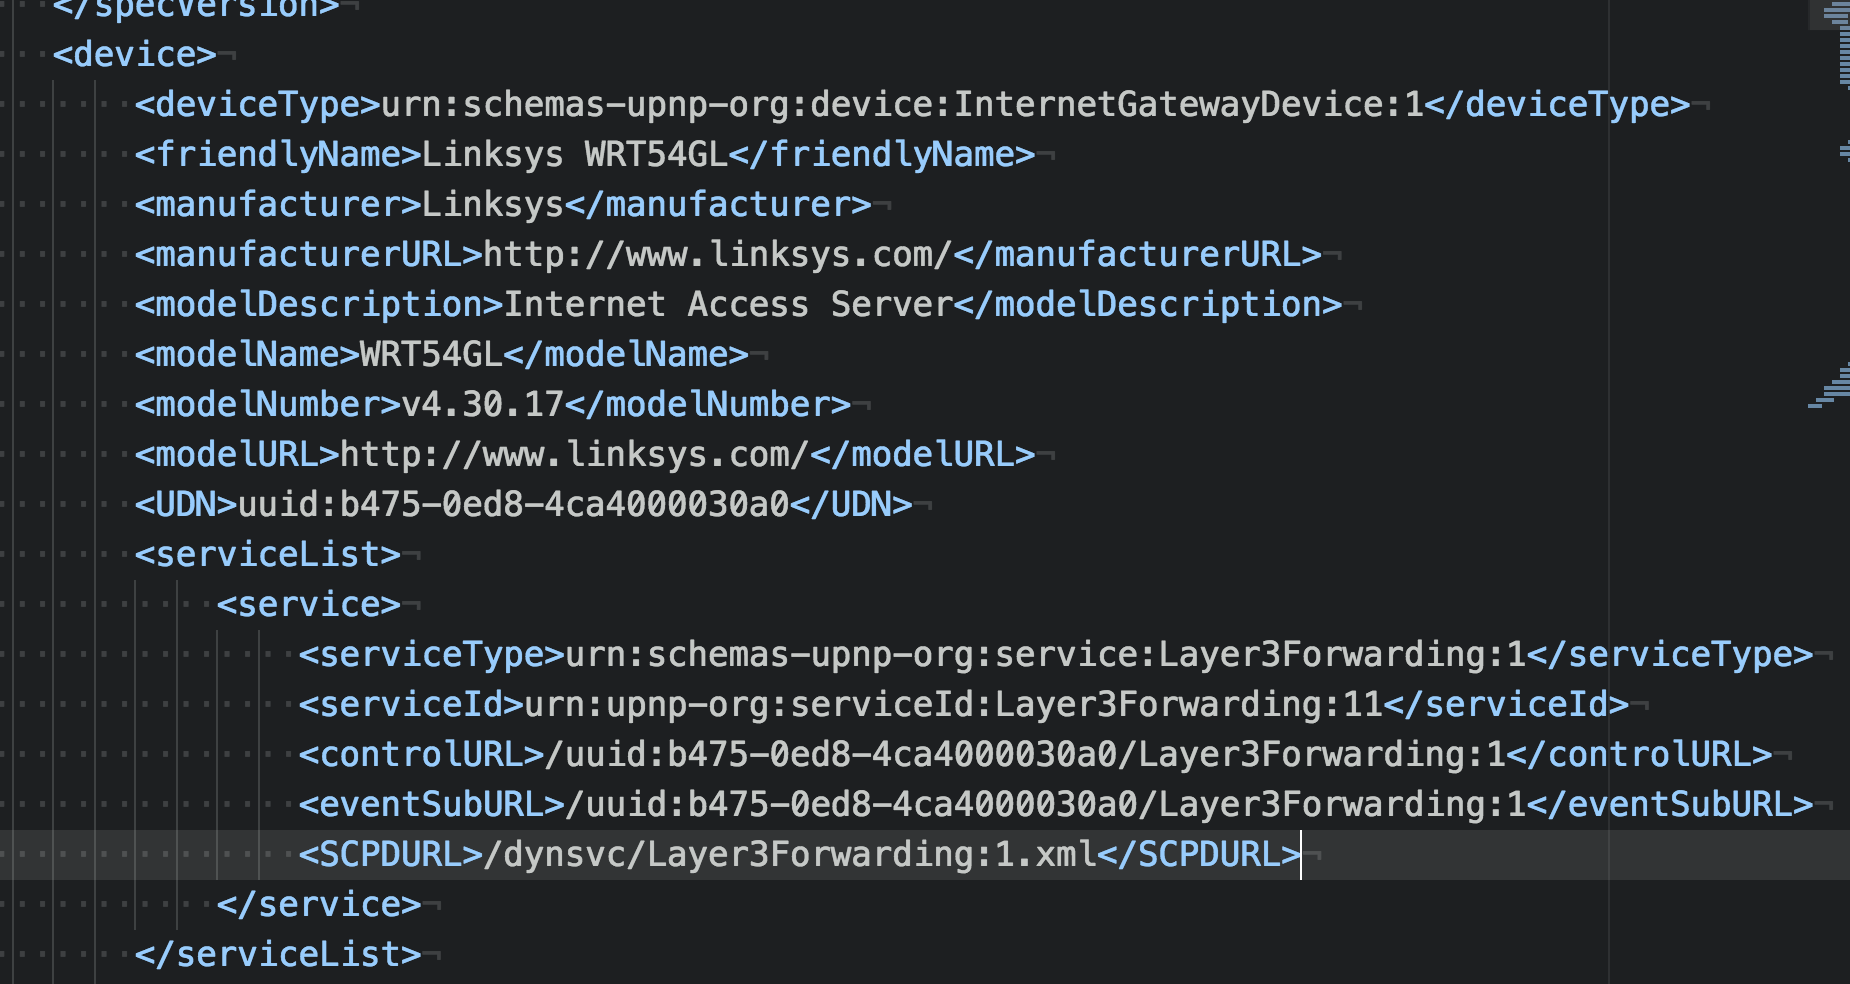Viewport: 1850px width, 984px height.
Task: Click the eventSubURL path value
Action: coord(1046,804)
